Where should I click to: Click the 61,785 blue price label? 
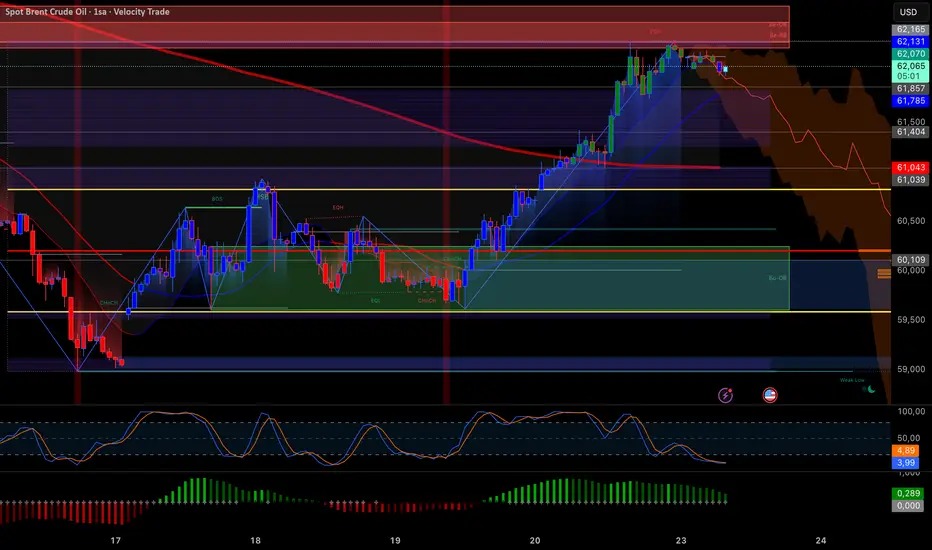(x=910, y=101)
